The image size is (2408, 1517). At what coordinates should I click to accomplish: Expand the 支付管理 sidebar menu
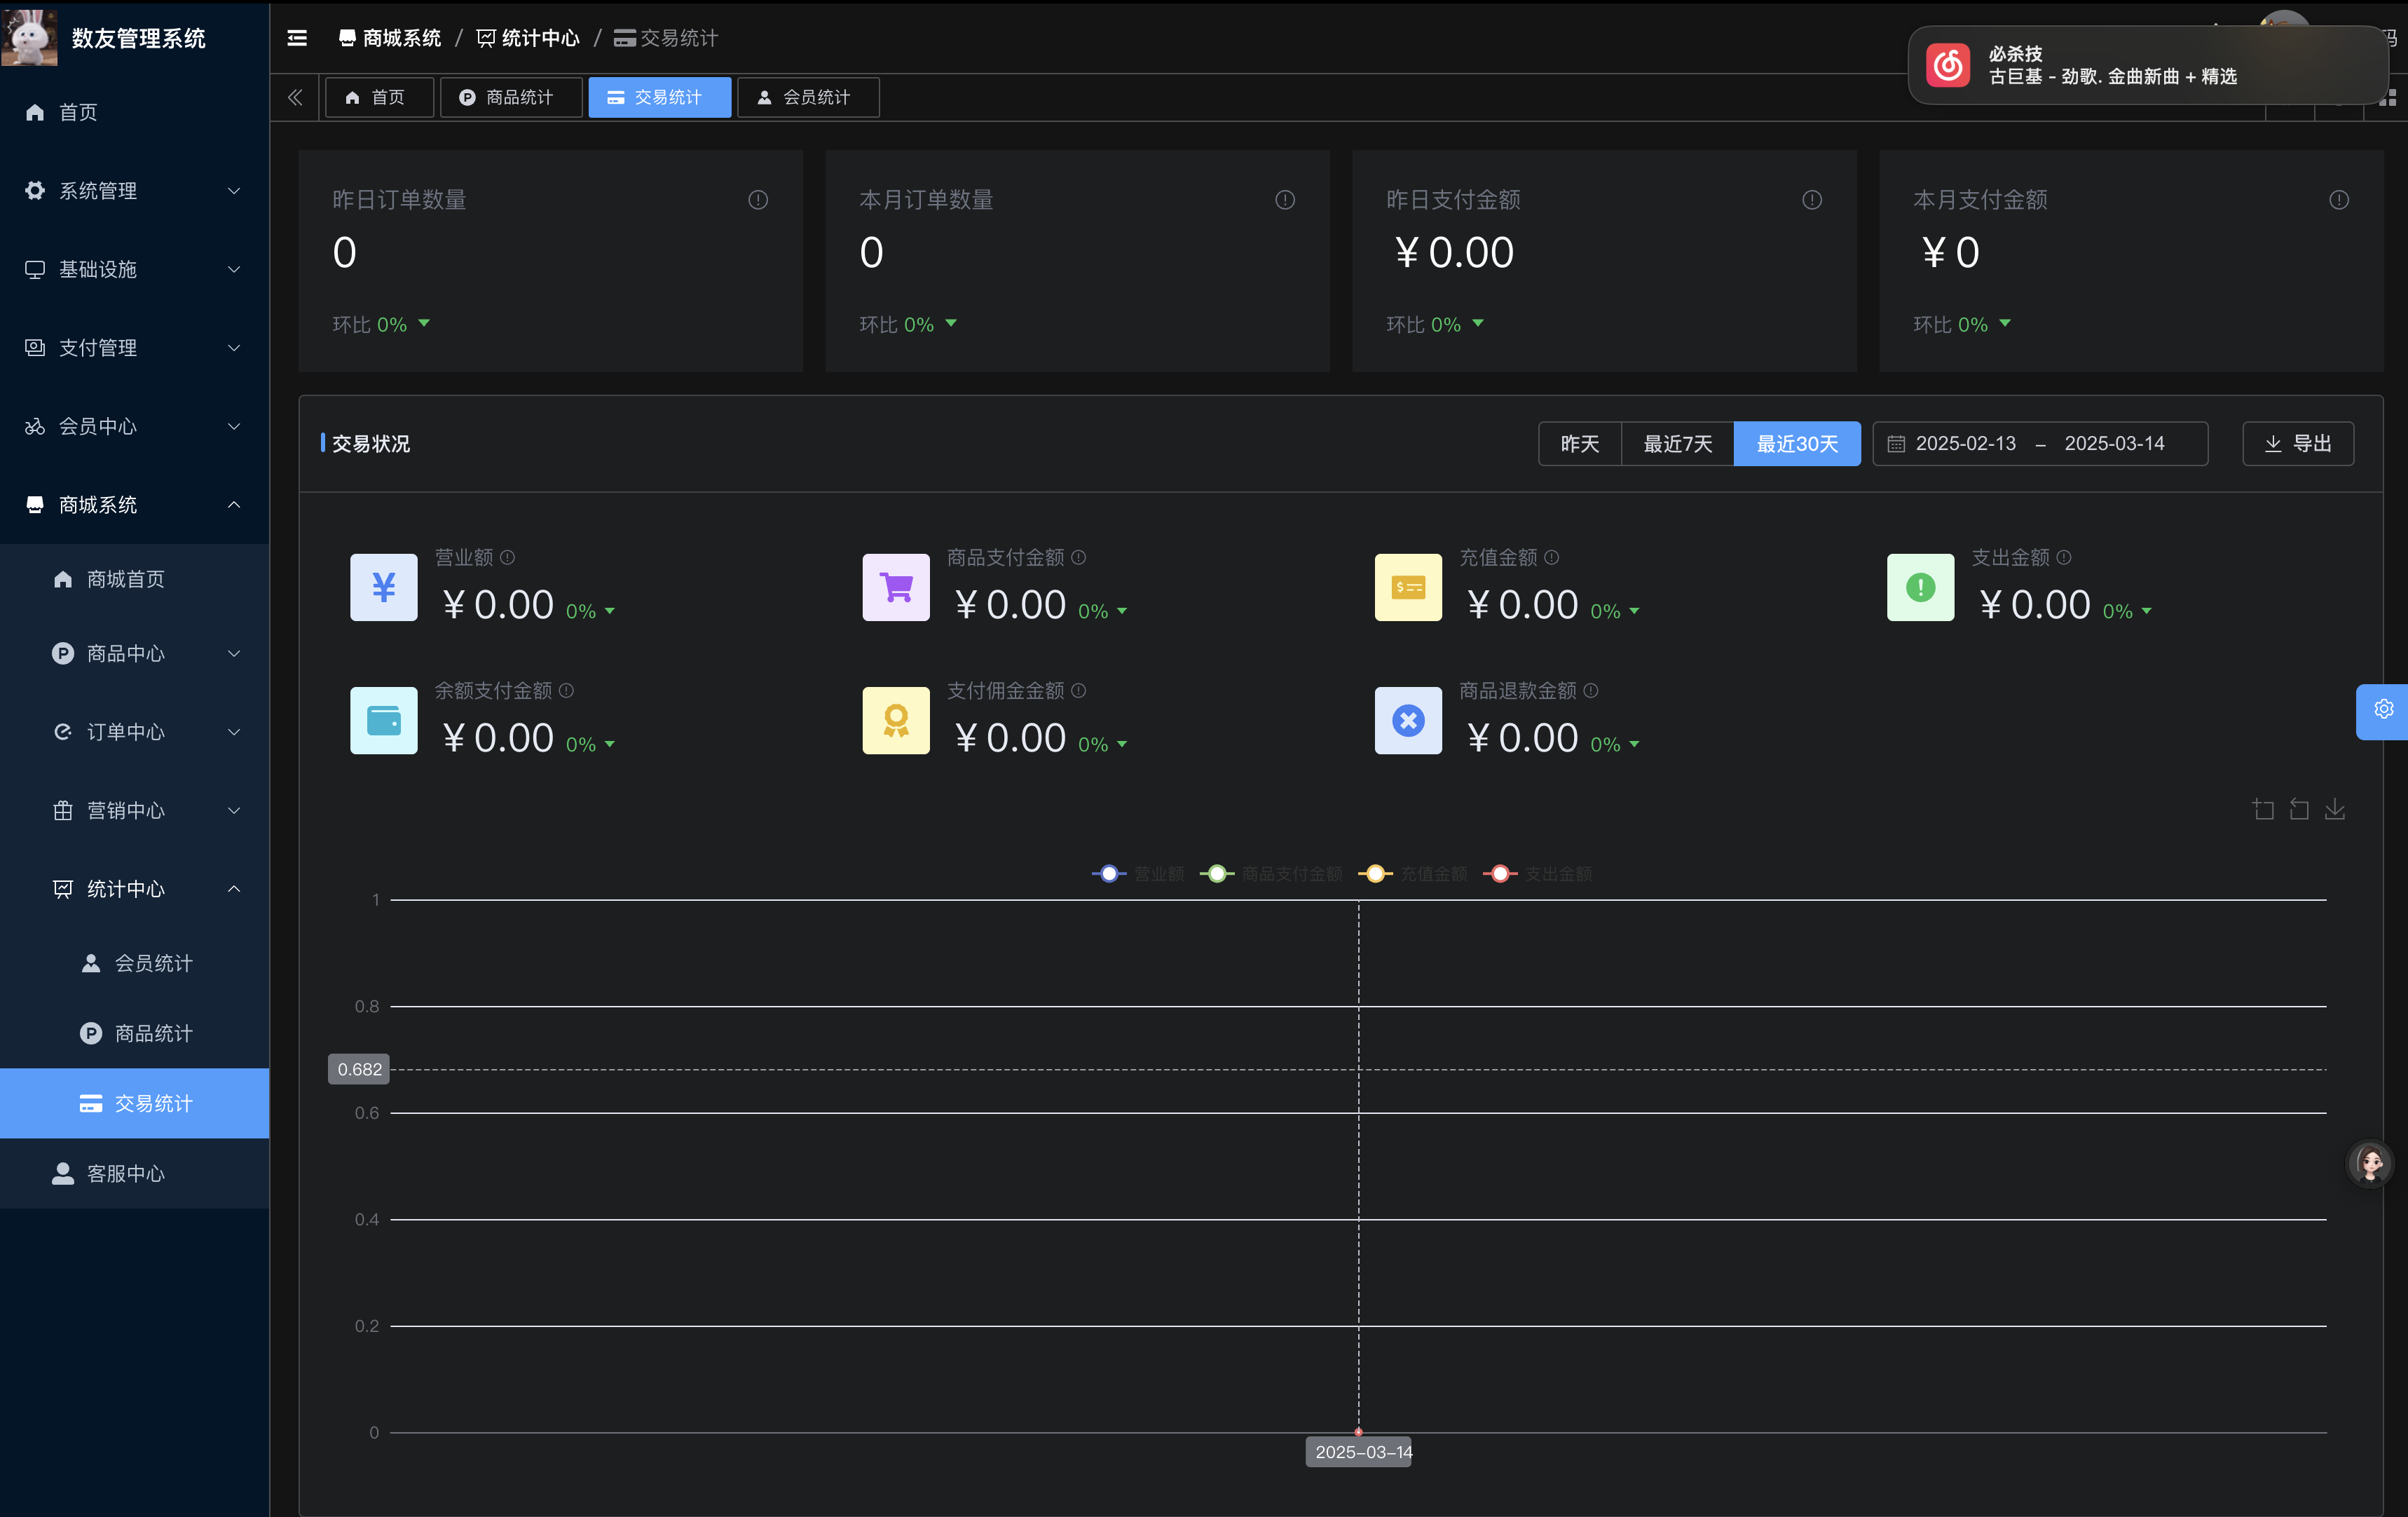134,348
